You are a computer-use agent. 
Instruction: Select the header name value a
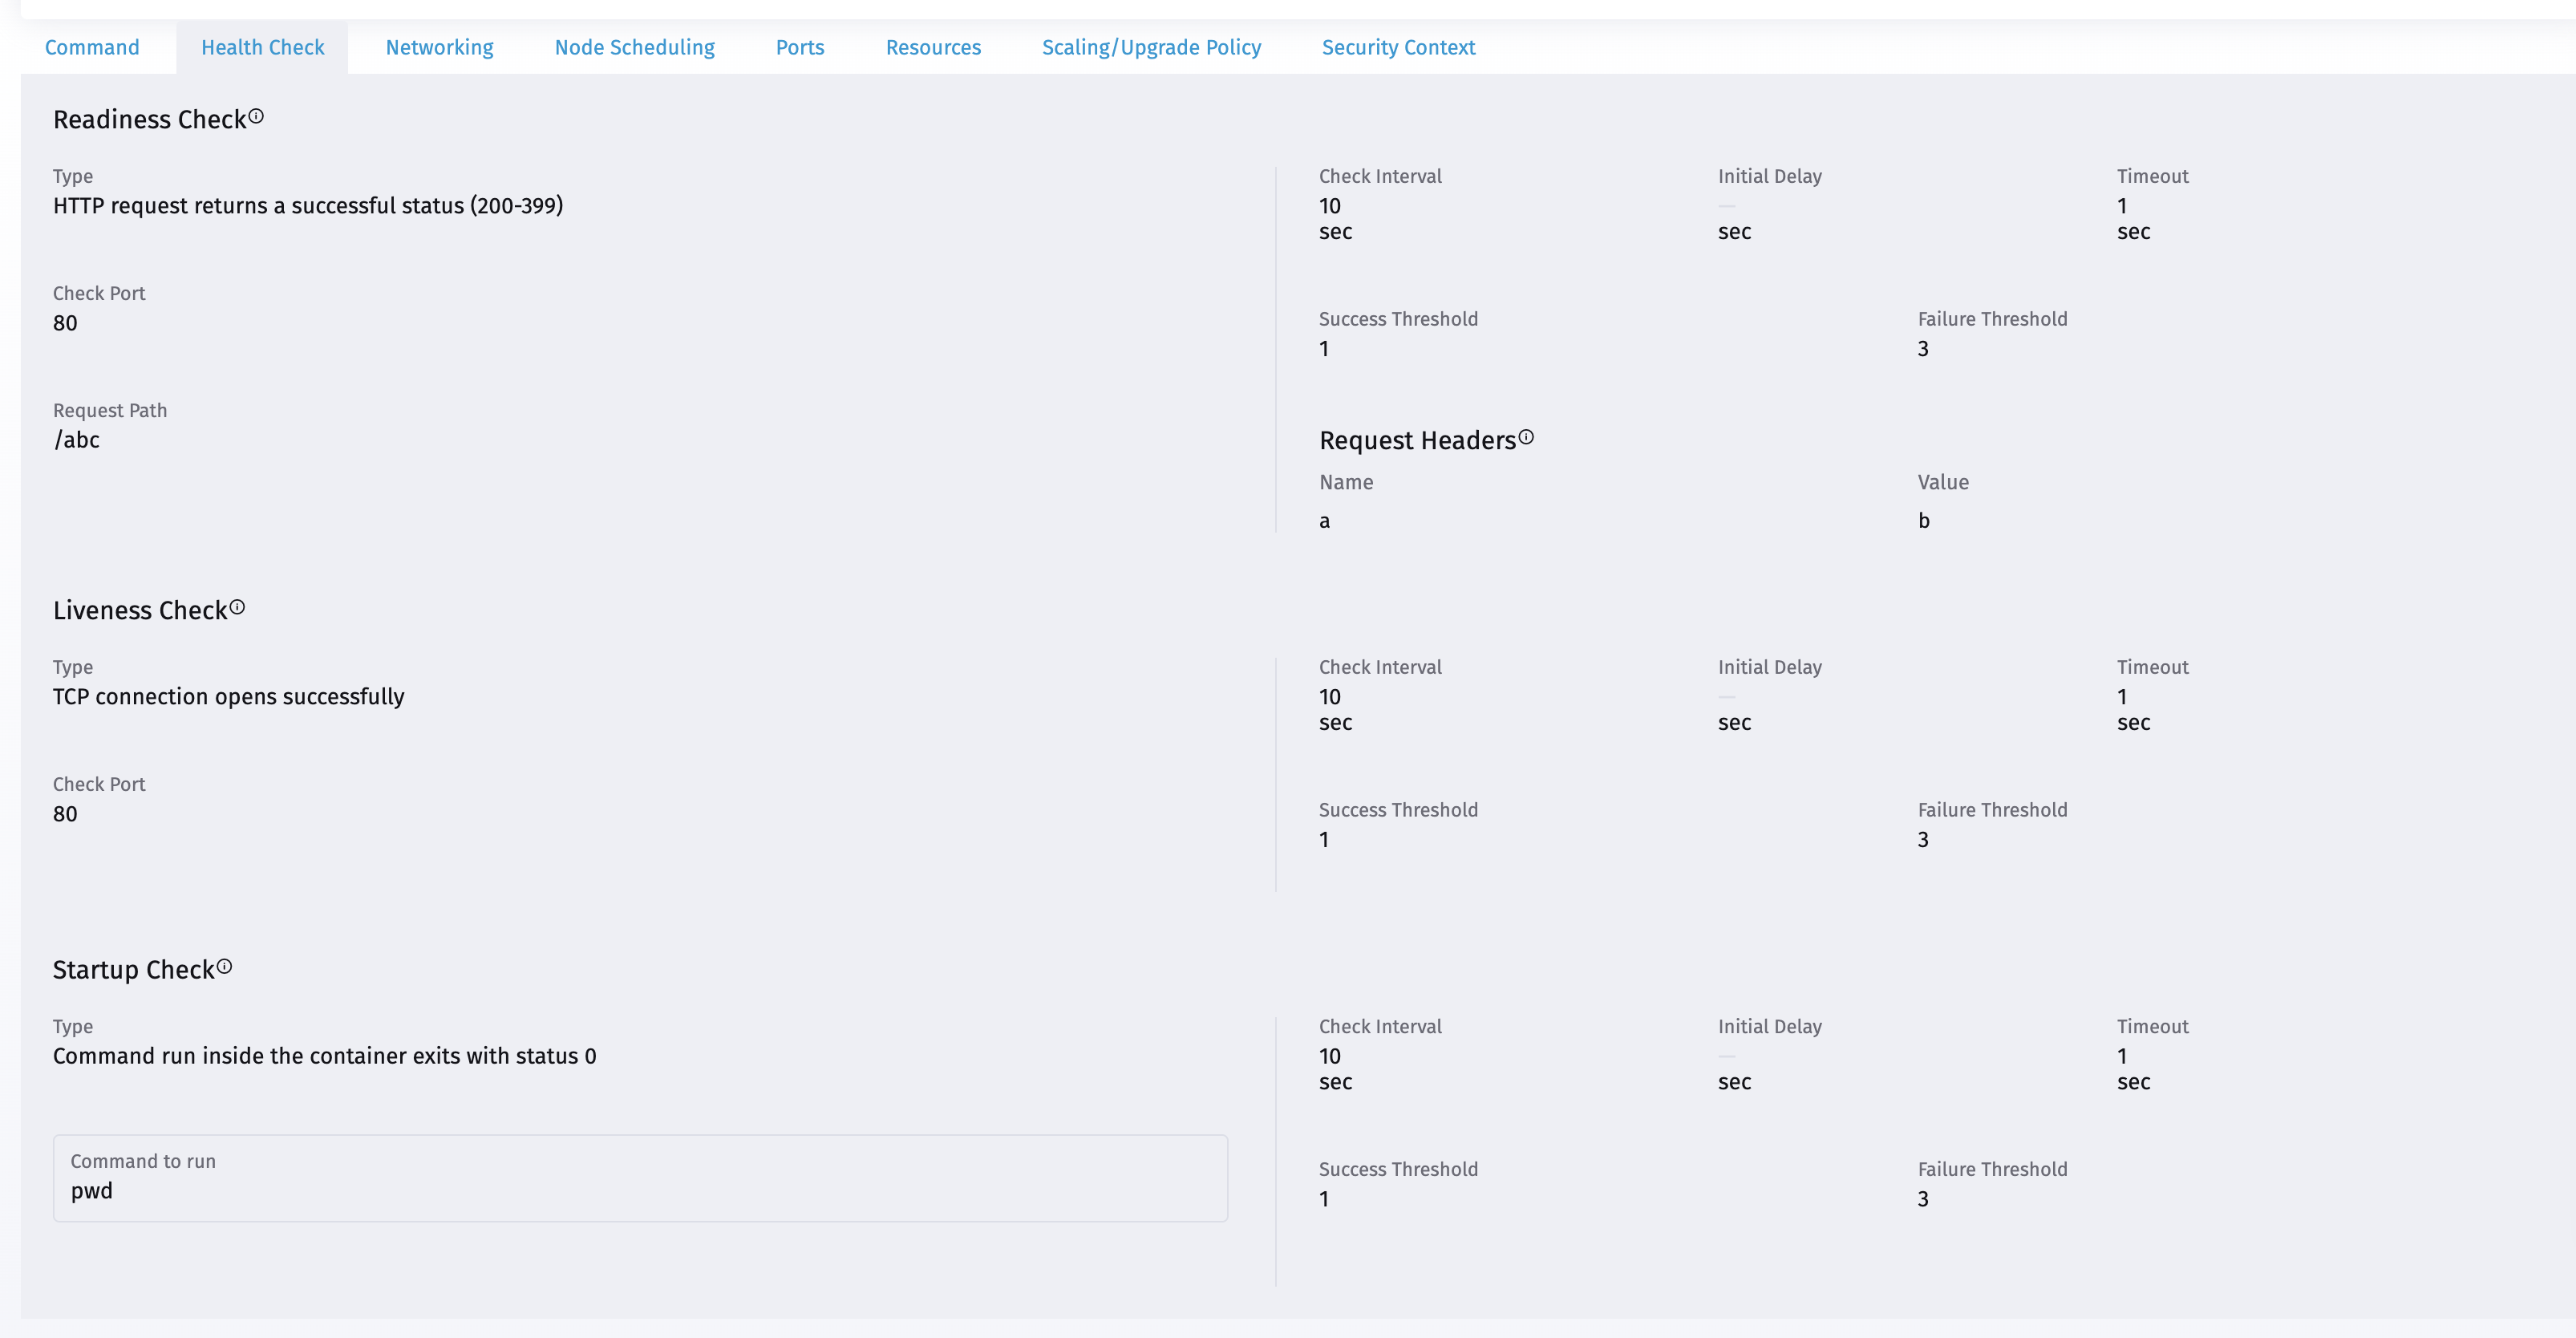click(1325, 520)
